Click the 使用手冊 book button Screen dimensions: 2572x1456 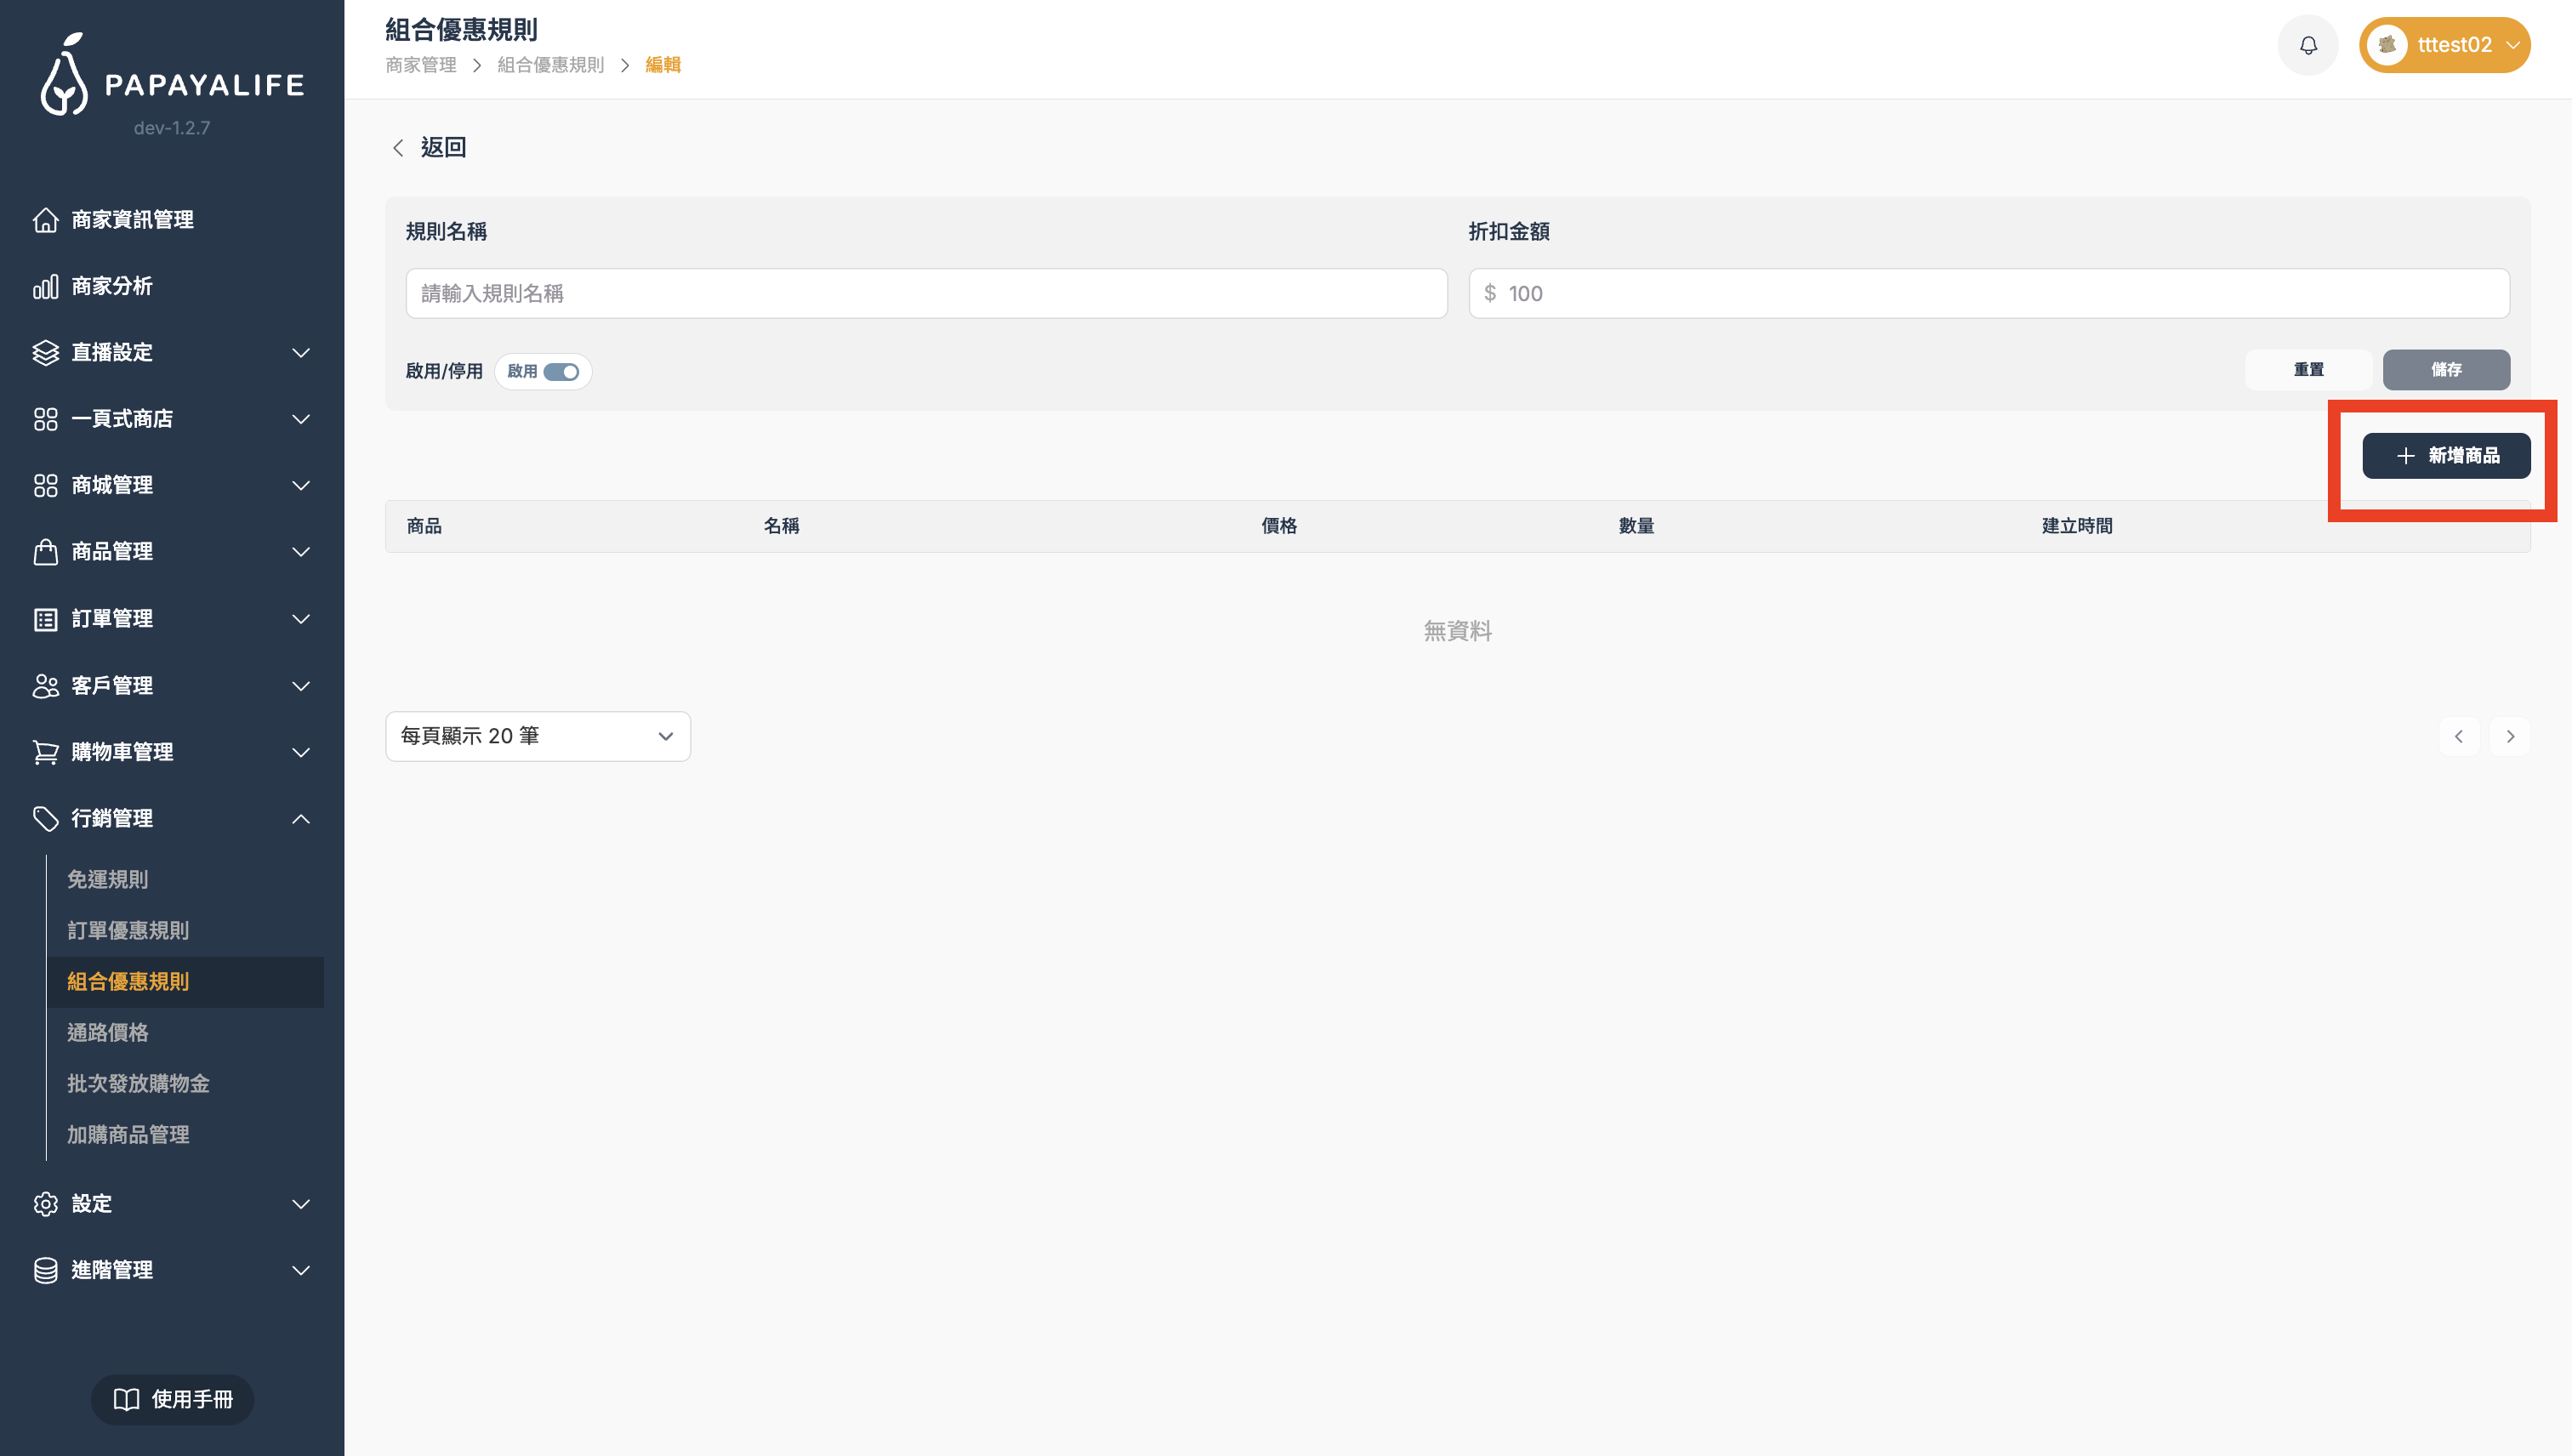point(172,1398)
